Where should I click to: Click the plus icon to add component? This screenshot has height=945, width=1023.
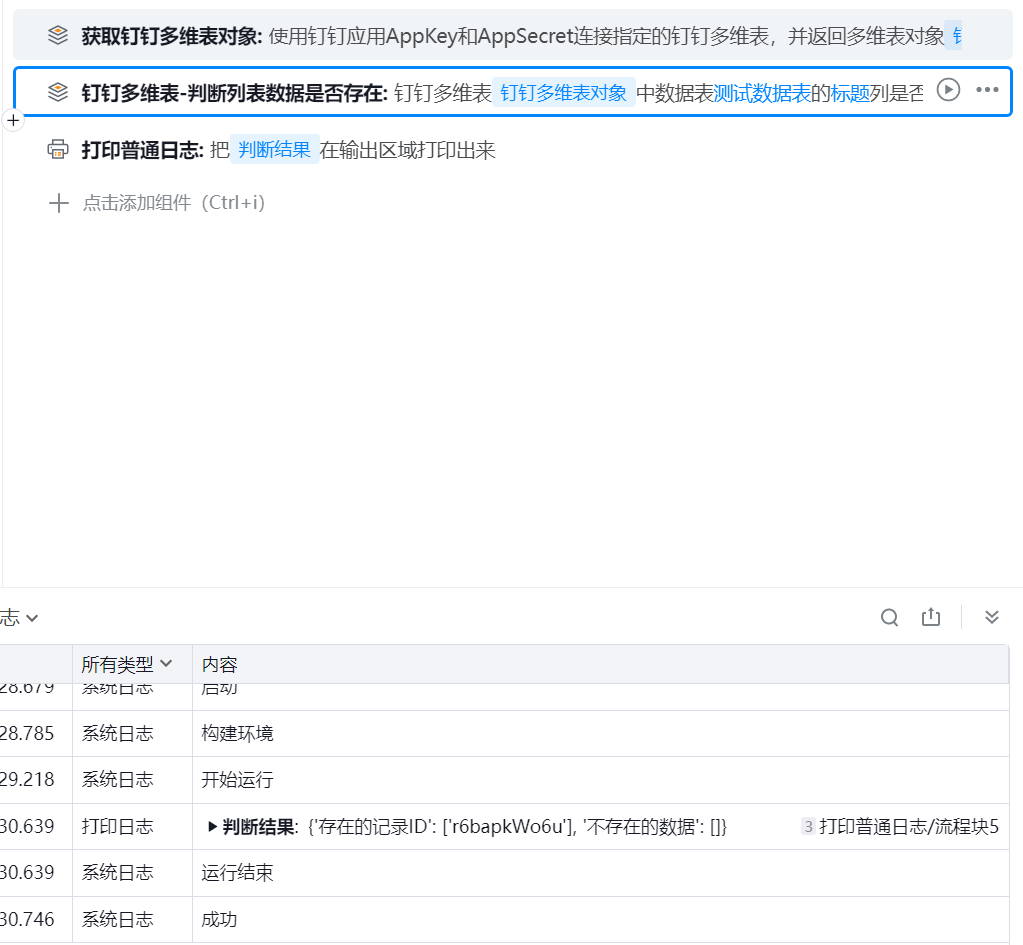tap(59, 203)
